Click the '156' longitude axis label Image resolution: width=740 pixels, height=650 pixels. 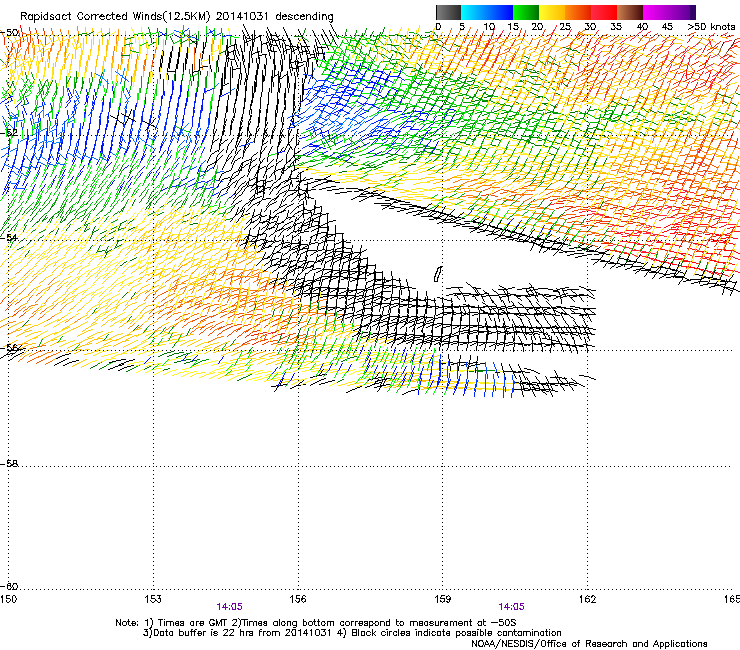tap(298, 599)
